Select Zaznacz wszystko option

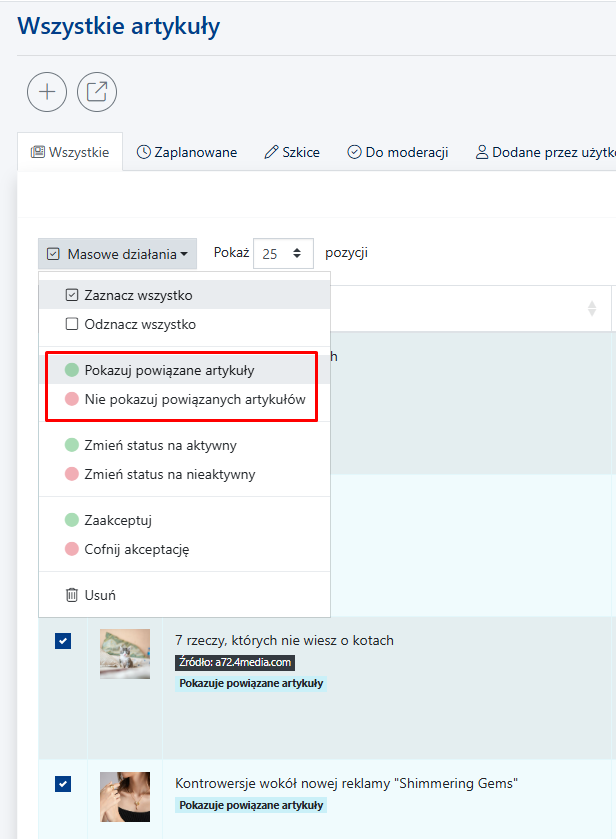tap(139, 295)
